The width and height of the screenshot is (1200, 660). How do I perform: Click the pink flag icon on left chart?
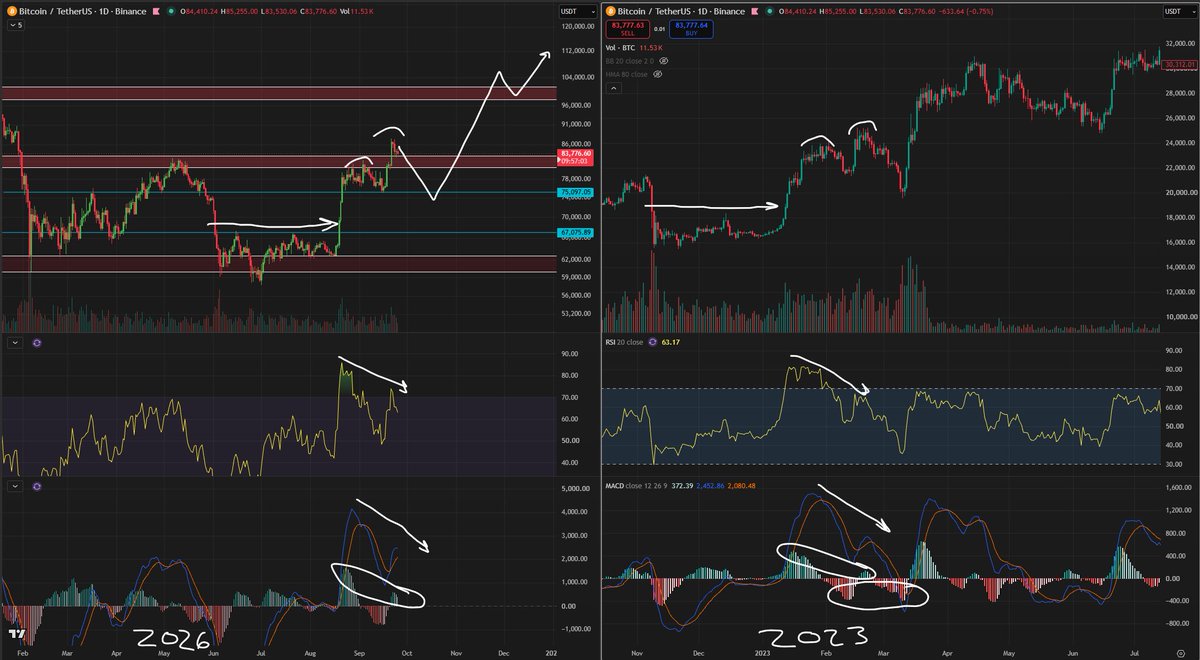pos(156,11)
